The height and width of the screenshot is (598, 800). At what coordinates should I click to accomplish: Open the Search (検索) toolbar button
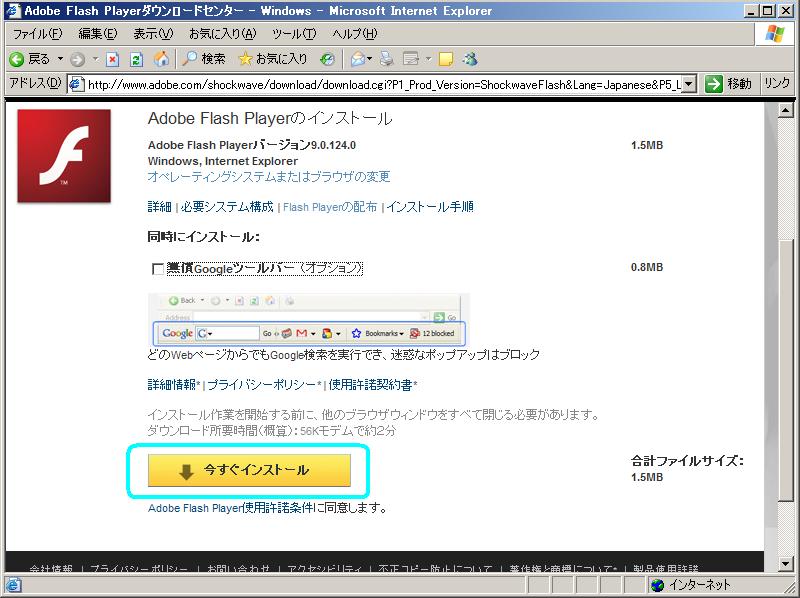click(204, 59)
